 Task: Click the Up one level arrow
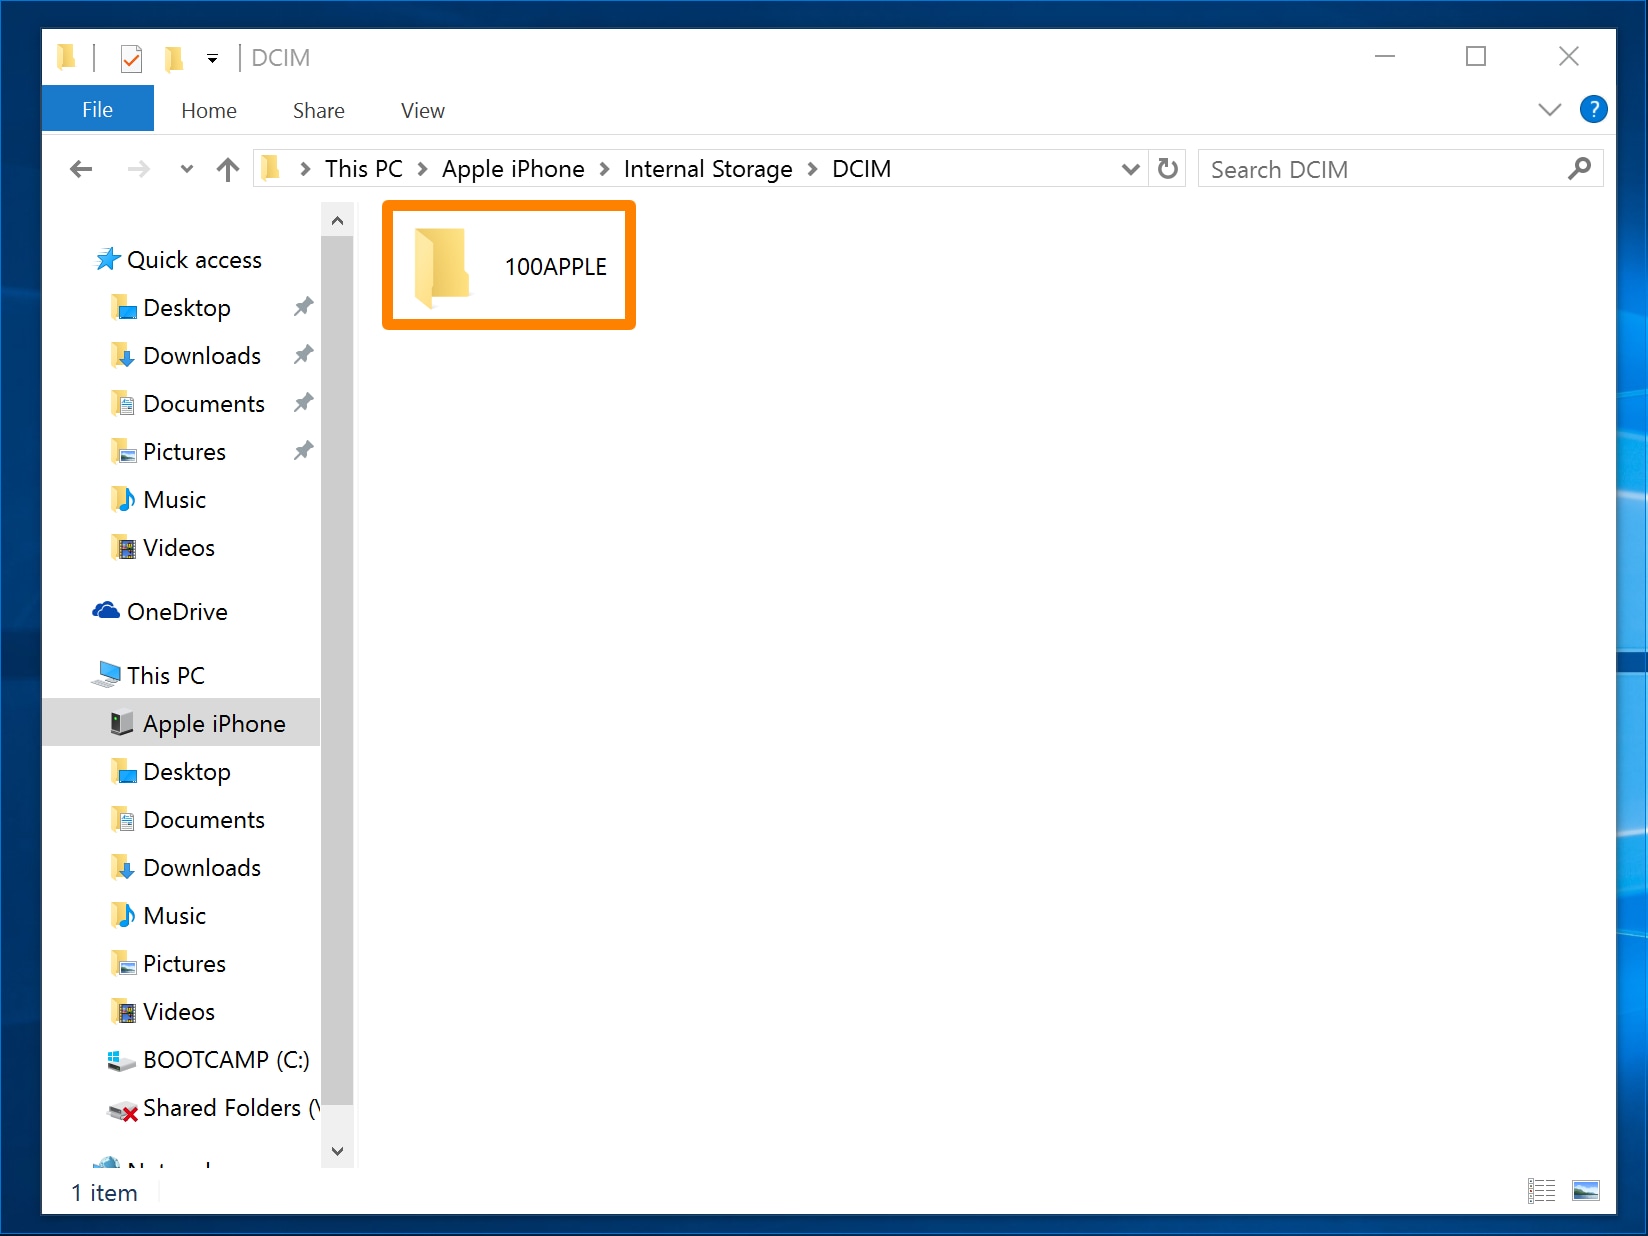pyautogui.click(x=227, y=169)
